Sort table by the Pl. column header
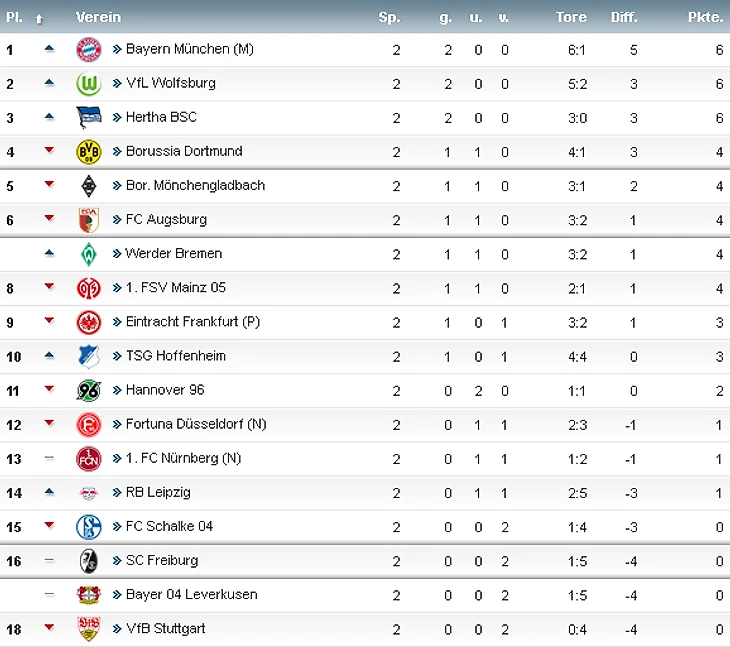 12,17
